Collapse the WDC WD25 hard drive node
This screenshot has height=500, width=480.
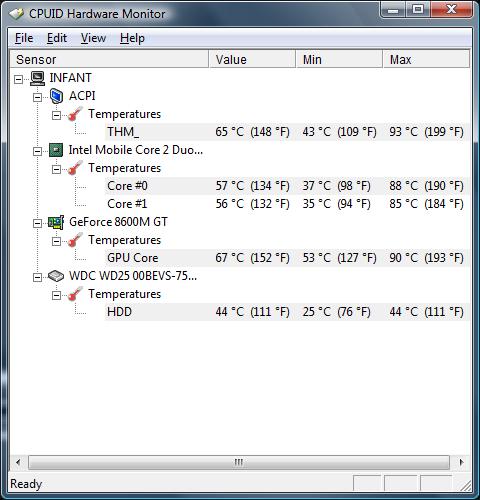[37, 277]
